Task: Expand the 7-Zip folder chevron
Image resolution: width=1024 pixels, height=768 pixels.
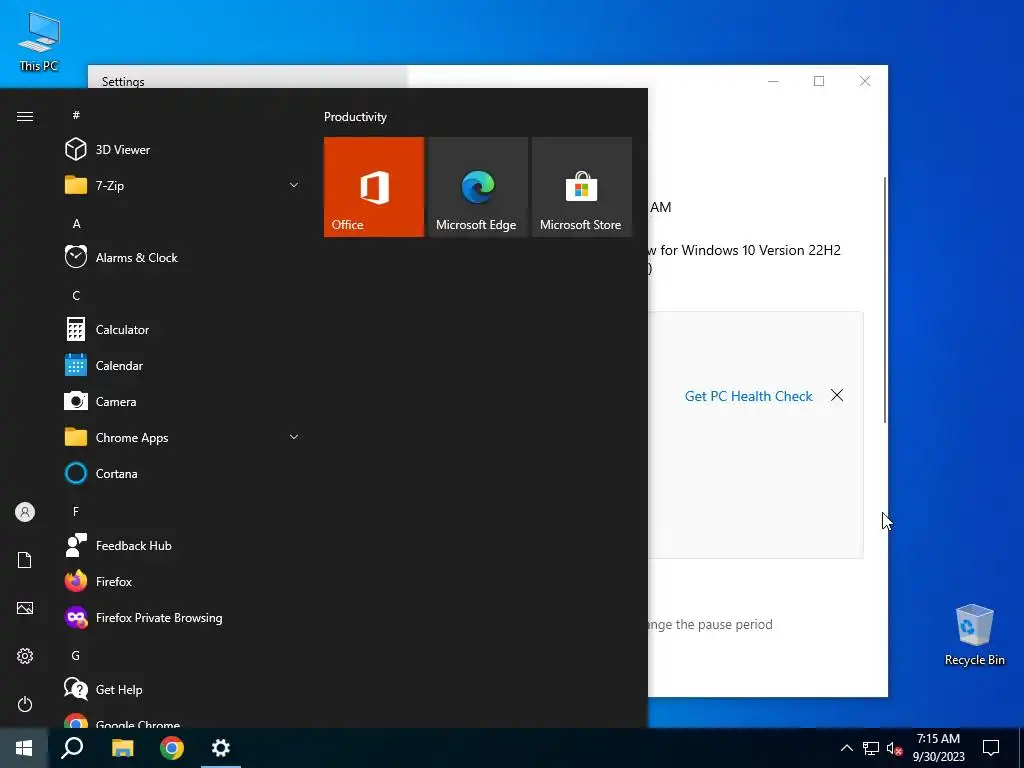Action: click(294, 185)
